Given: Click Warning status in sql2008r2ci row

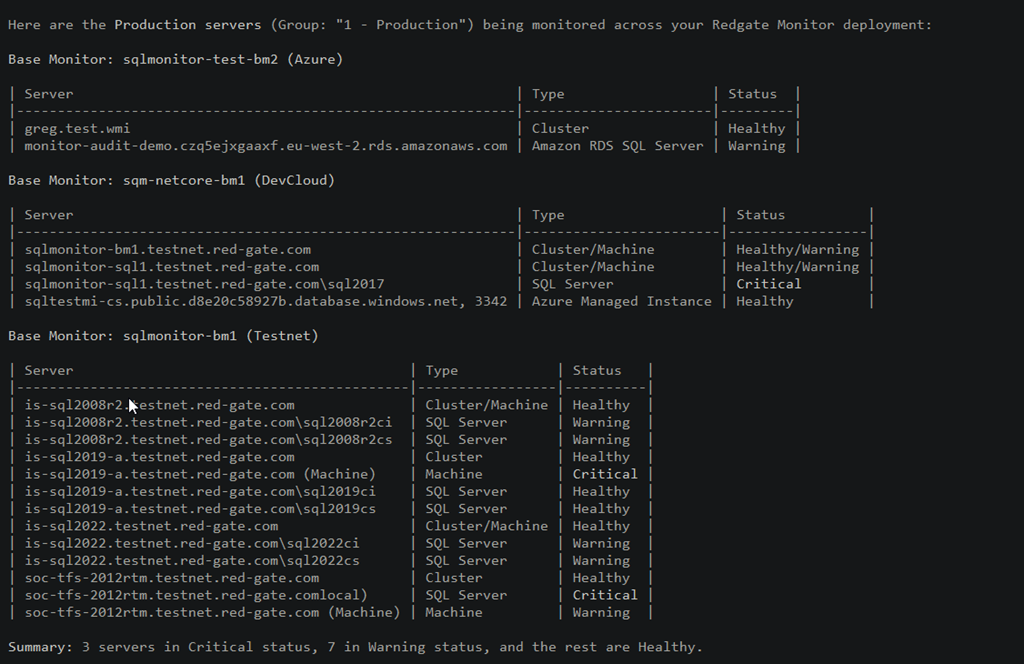Looking at the screenshot, I should (601, 422).
